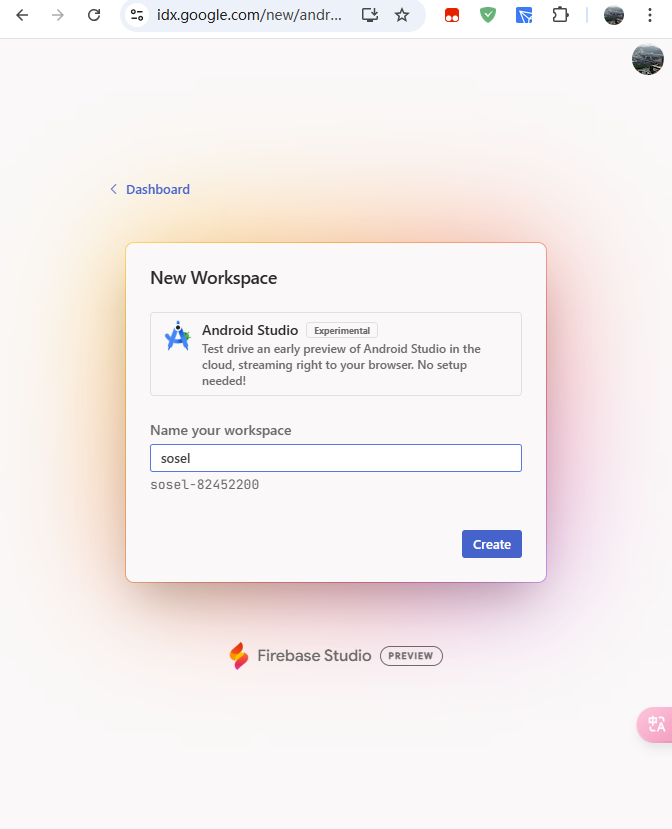
Task: Click the Create button
Action: 492,544
